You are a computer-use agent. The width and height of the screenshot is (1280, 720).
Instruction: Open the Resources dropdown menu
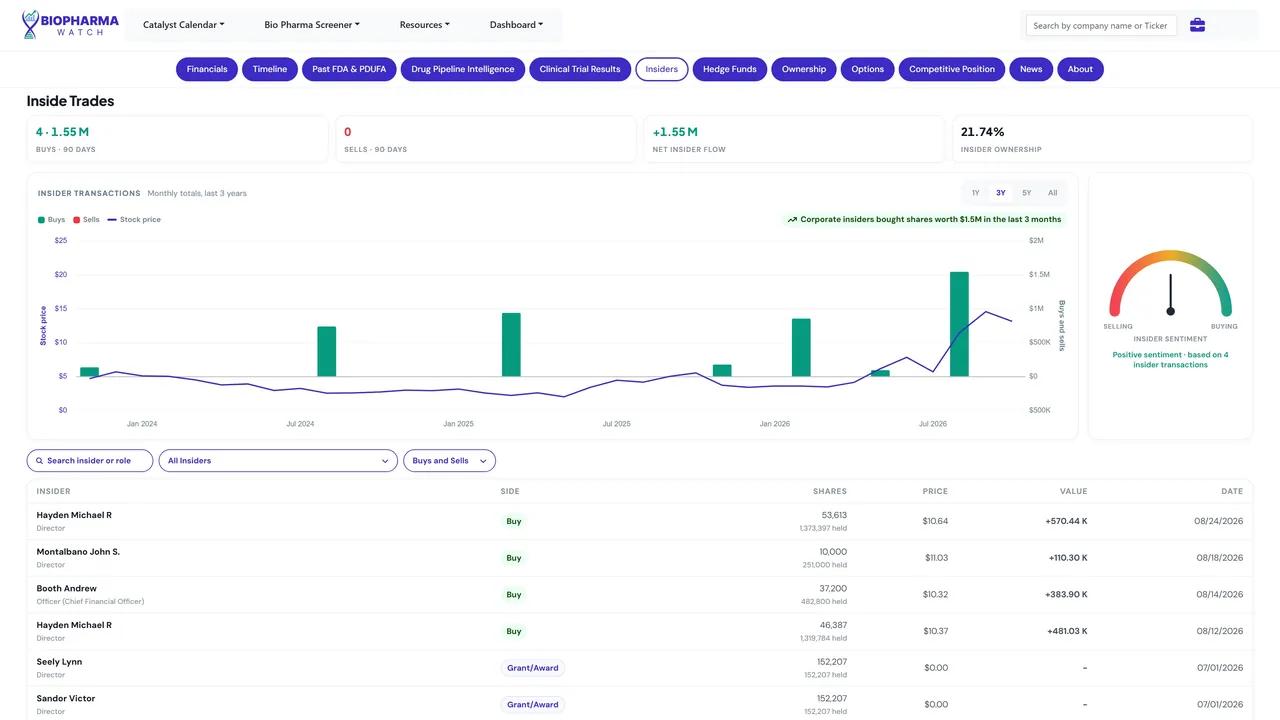tap(425, 25)
